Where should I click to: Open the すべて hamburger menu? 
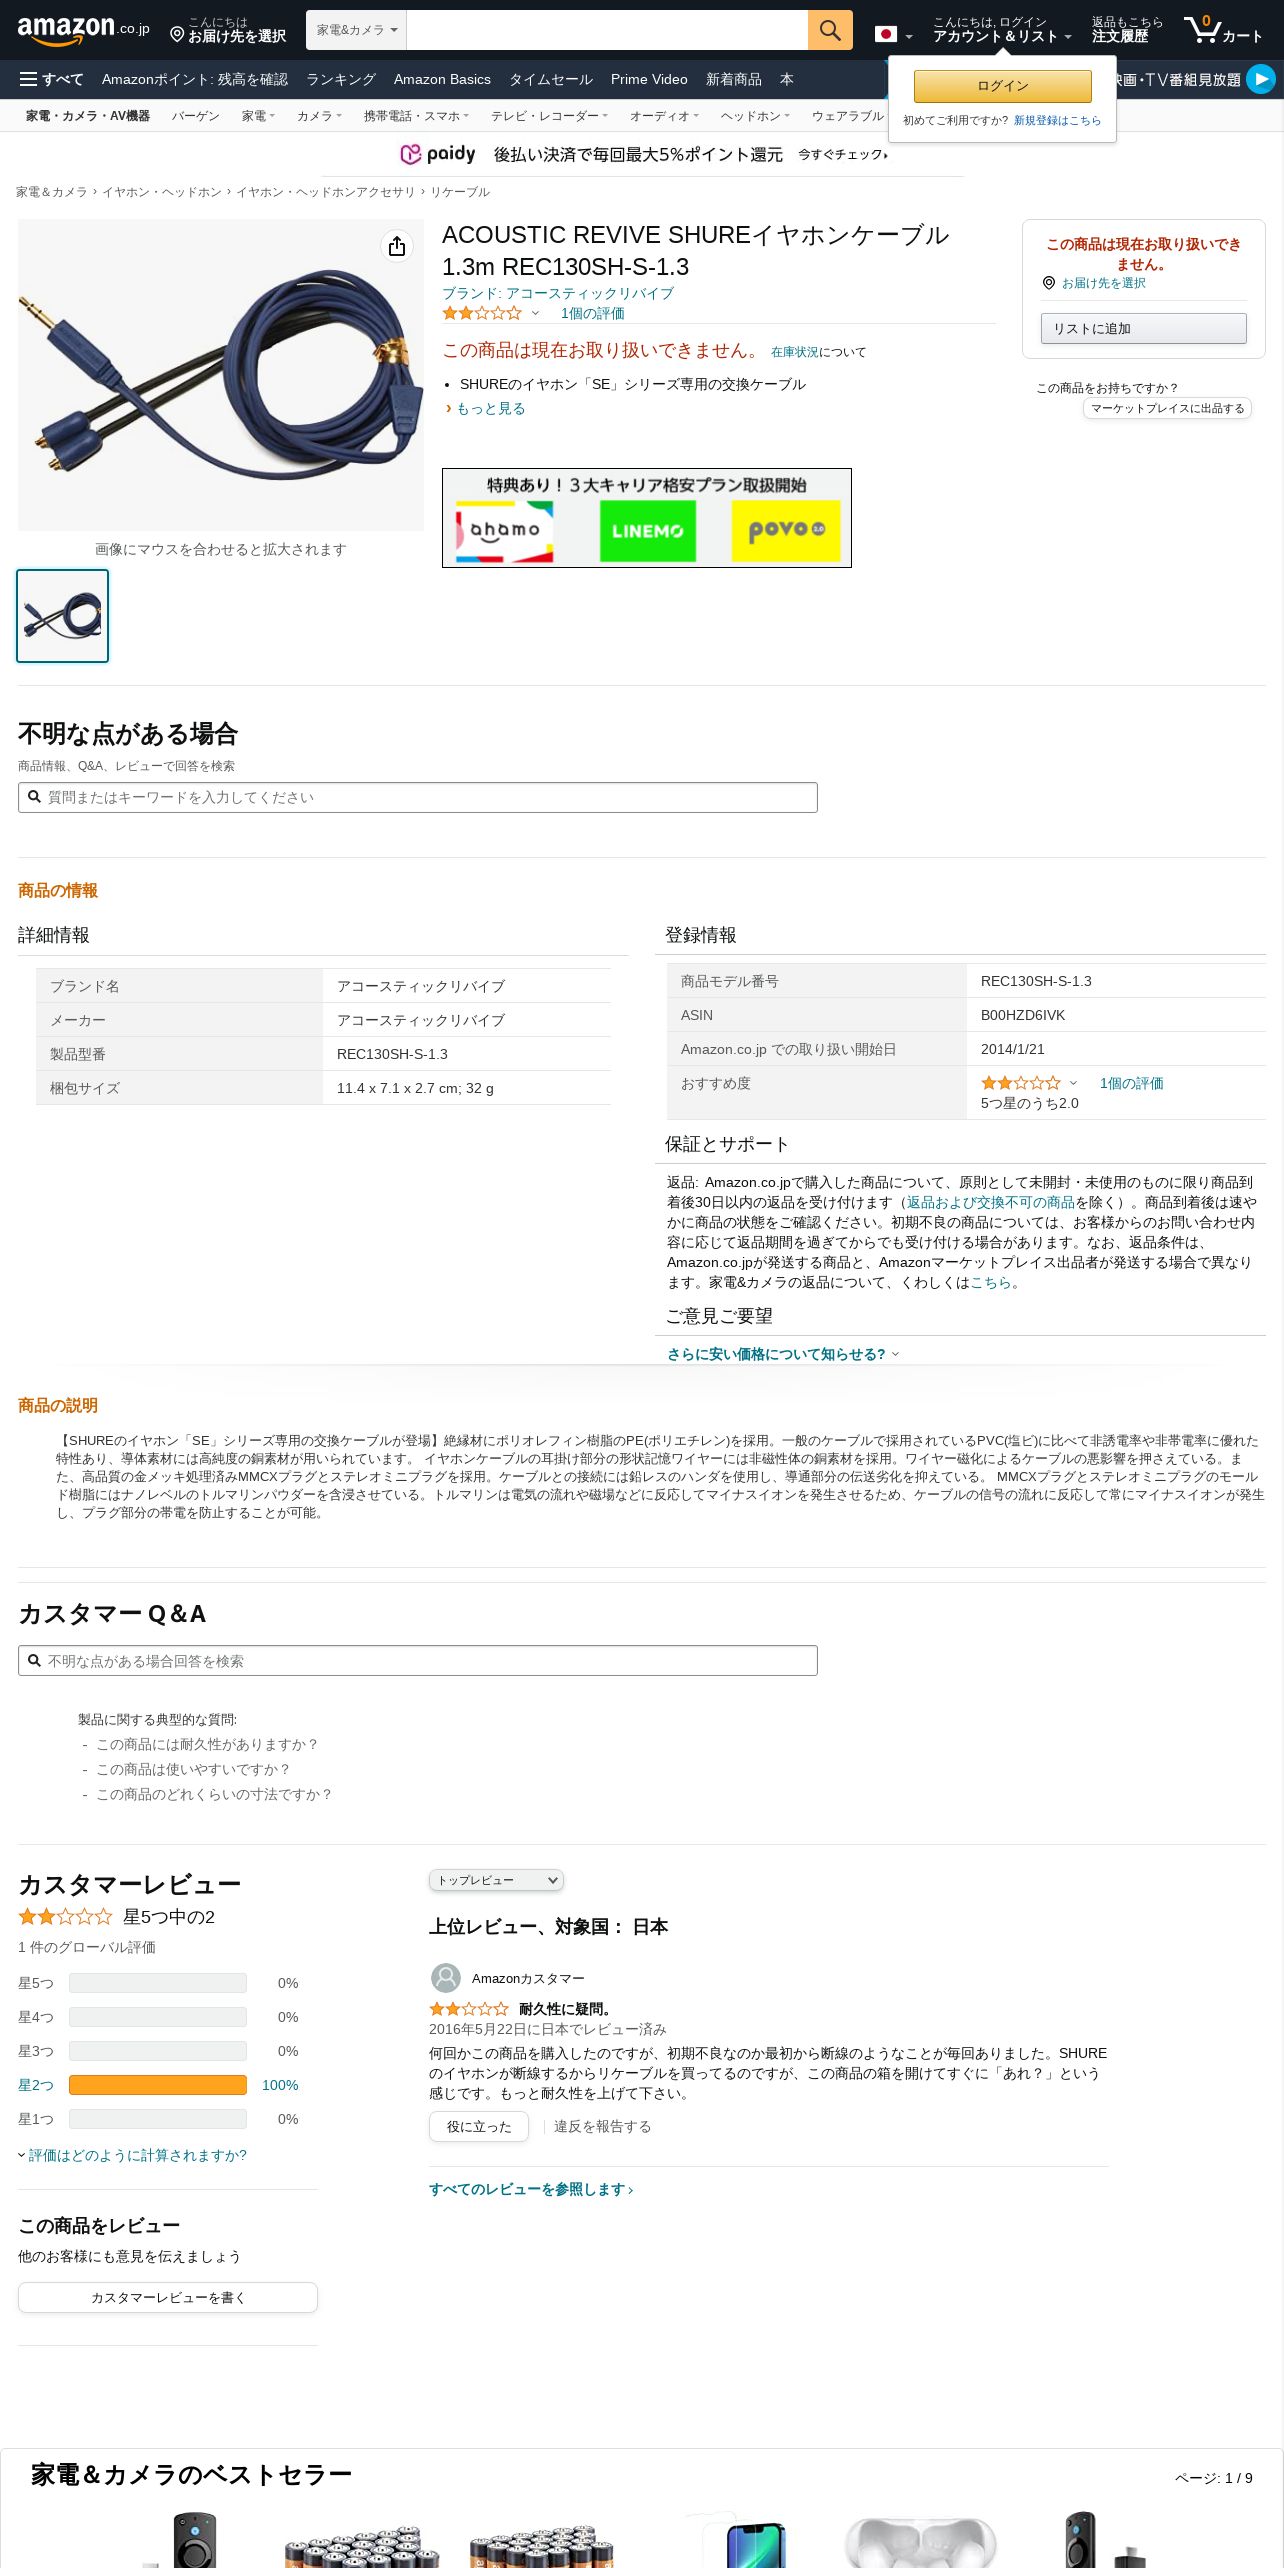[52, 79]
